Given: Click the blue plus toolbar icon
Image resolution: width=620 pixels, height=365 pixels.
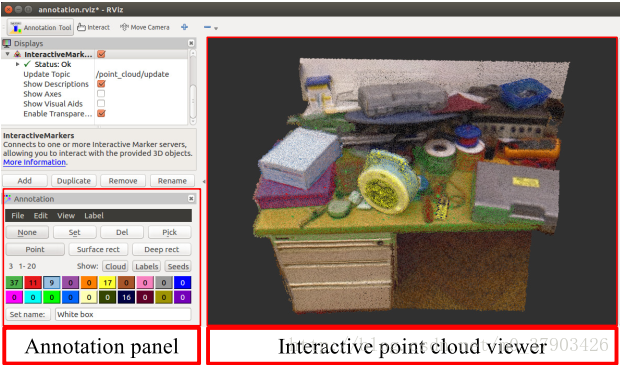Looking at the screenshot, I should (184, 27).
